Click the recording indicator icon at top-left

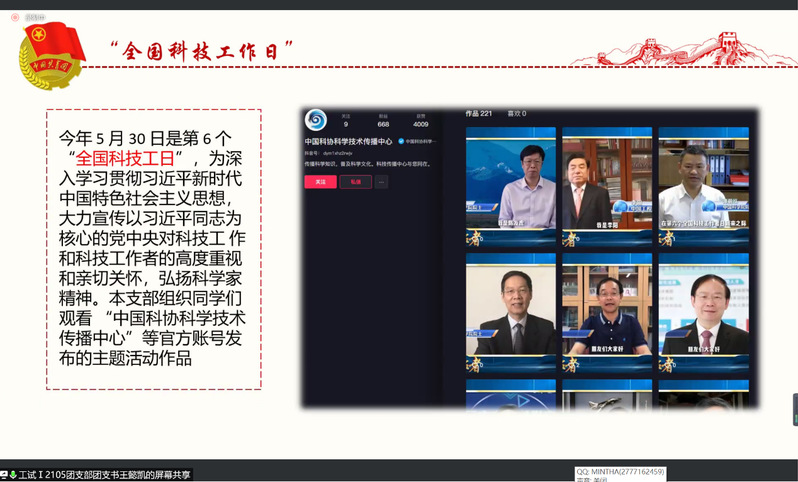click(15, 17)
